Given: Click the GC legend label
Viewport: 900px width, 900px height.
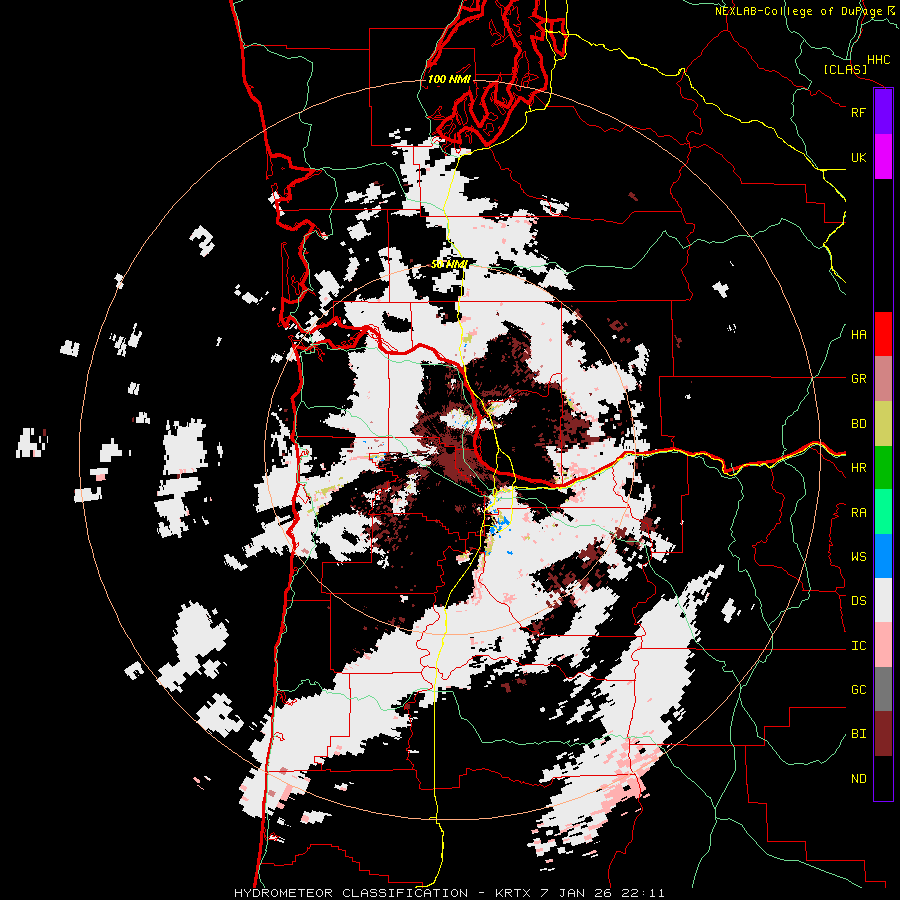Looking at the screenshot, I should (858, 690).
